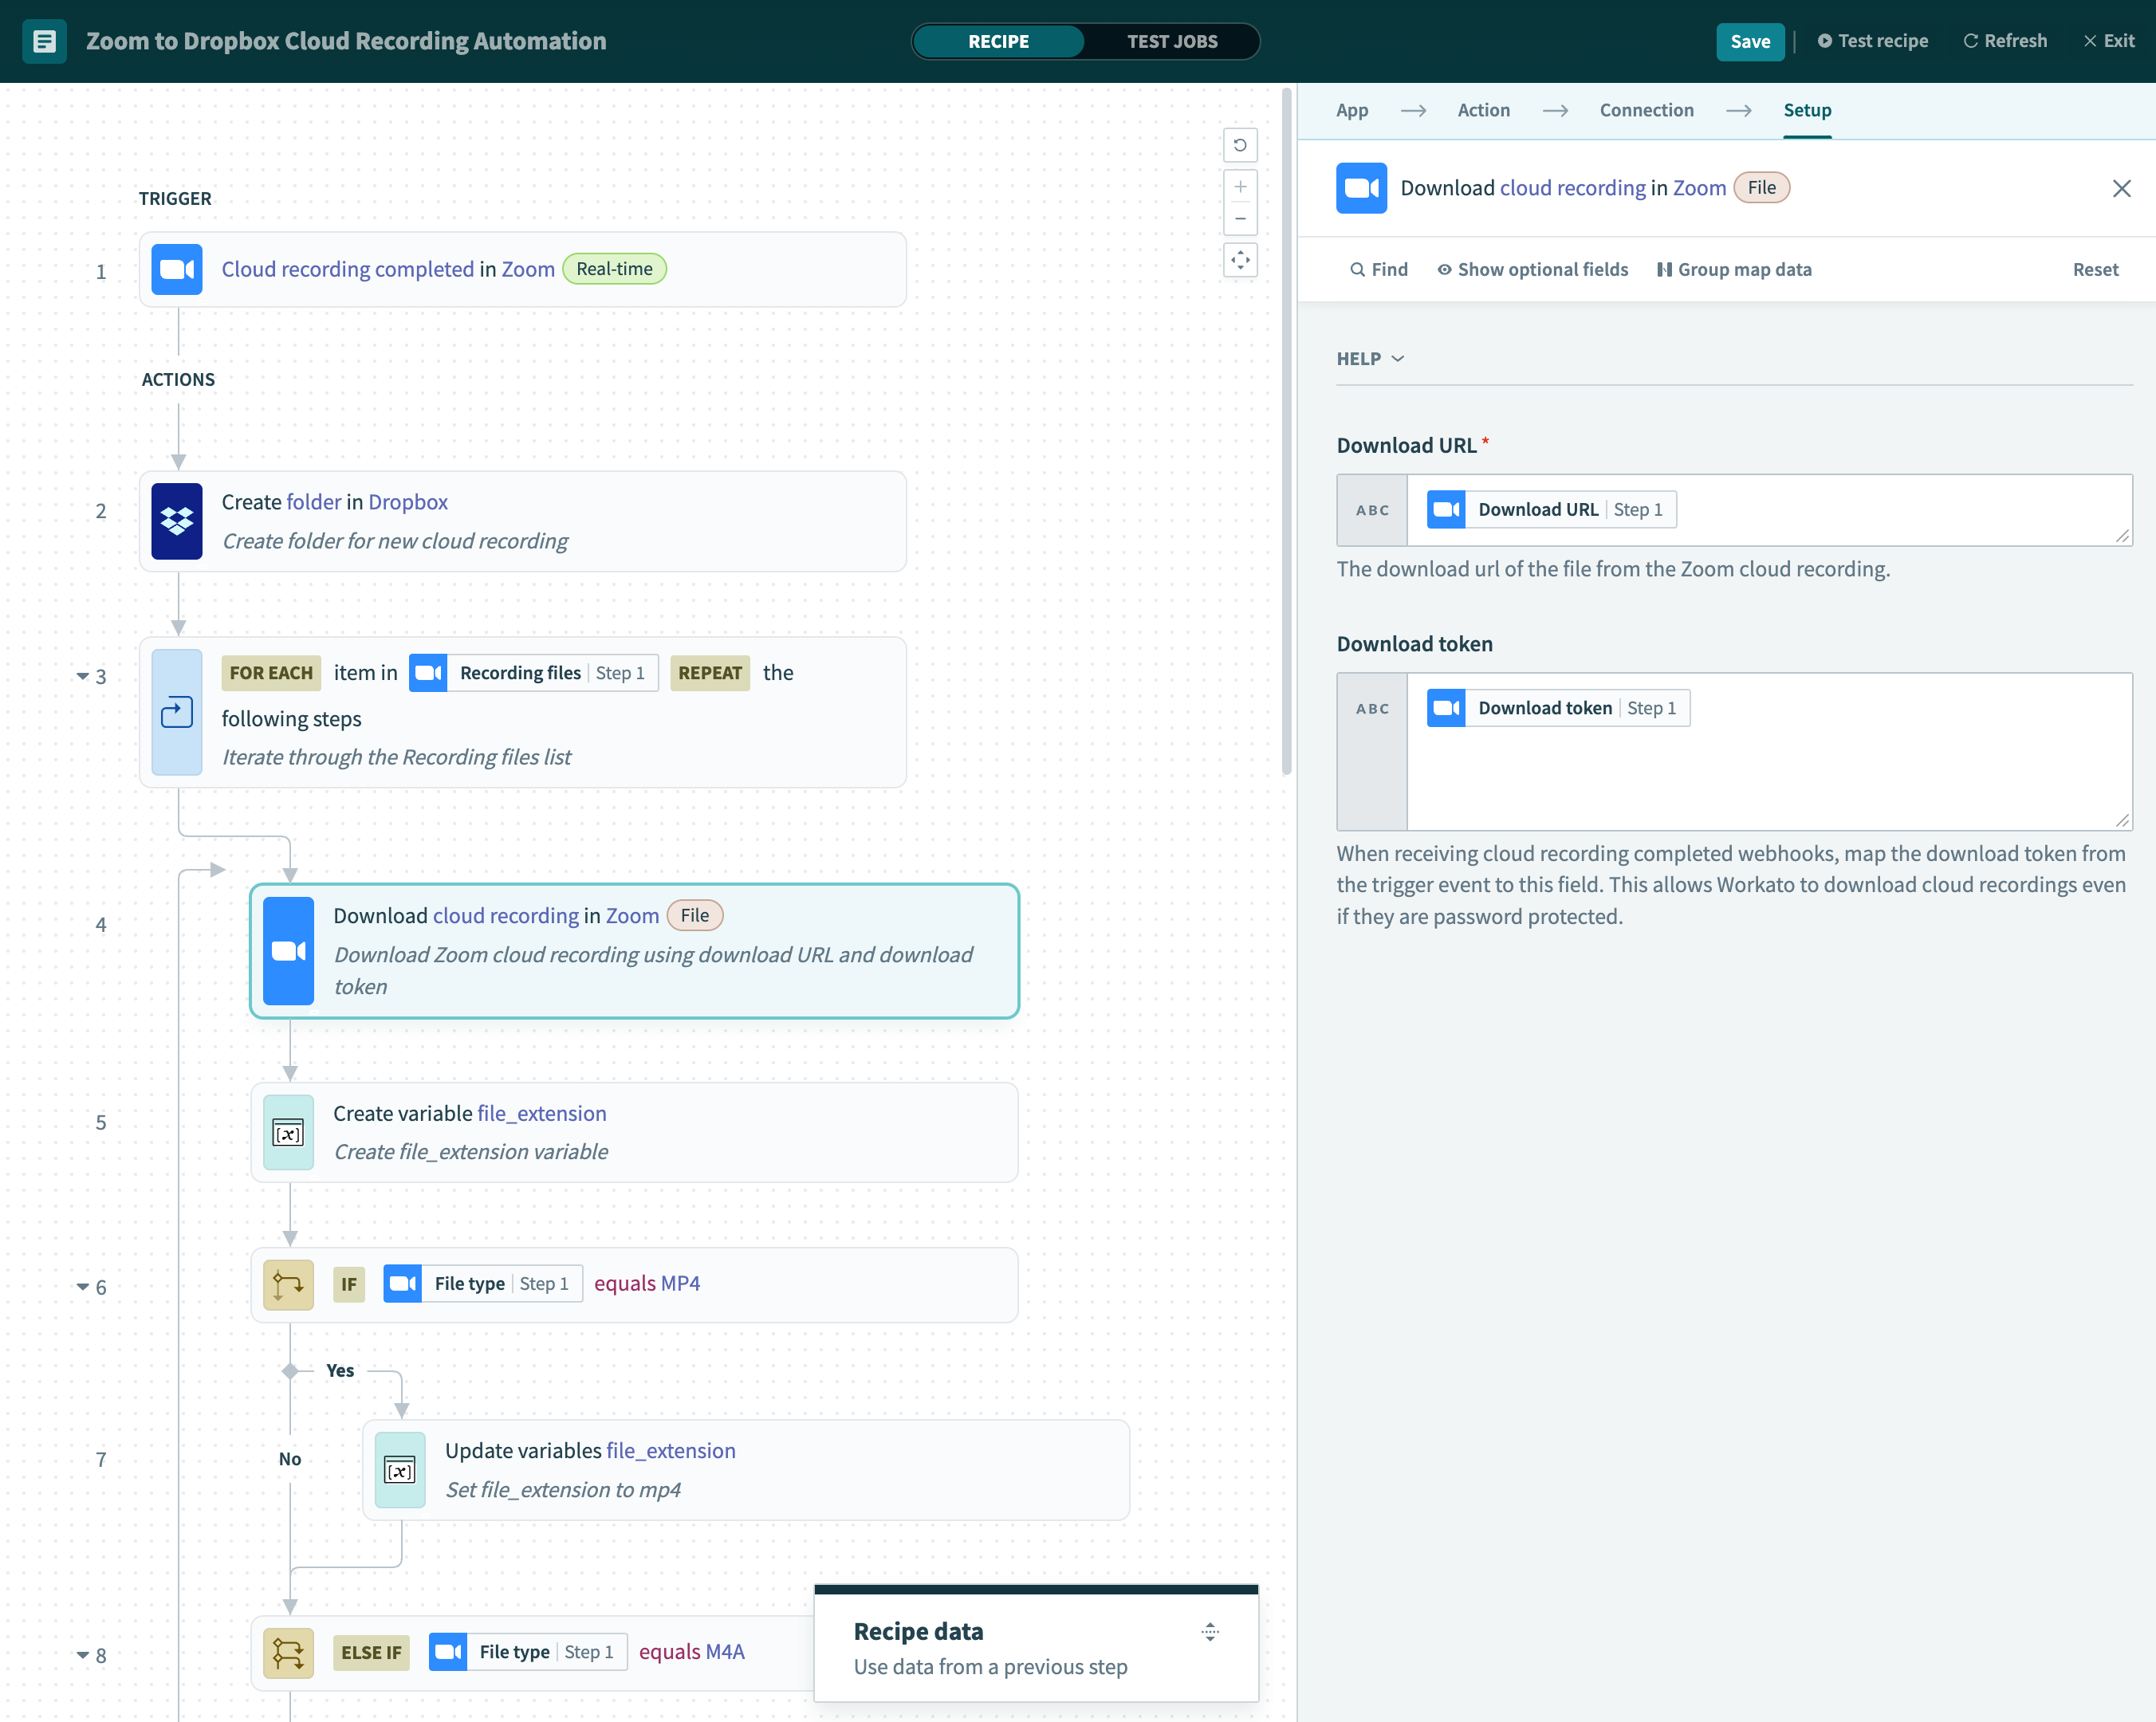Show optional fields in setup panel
Screen dimensions: 2156x1722
click(1532, 269)
